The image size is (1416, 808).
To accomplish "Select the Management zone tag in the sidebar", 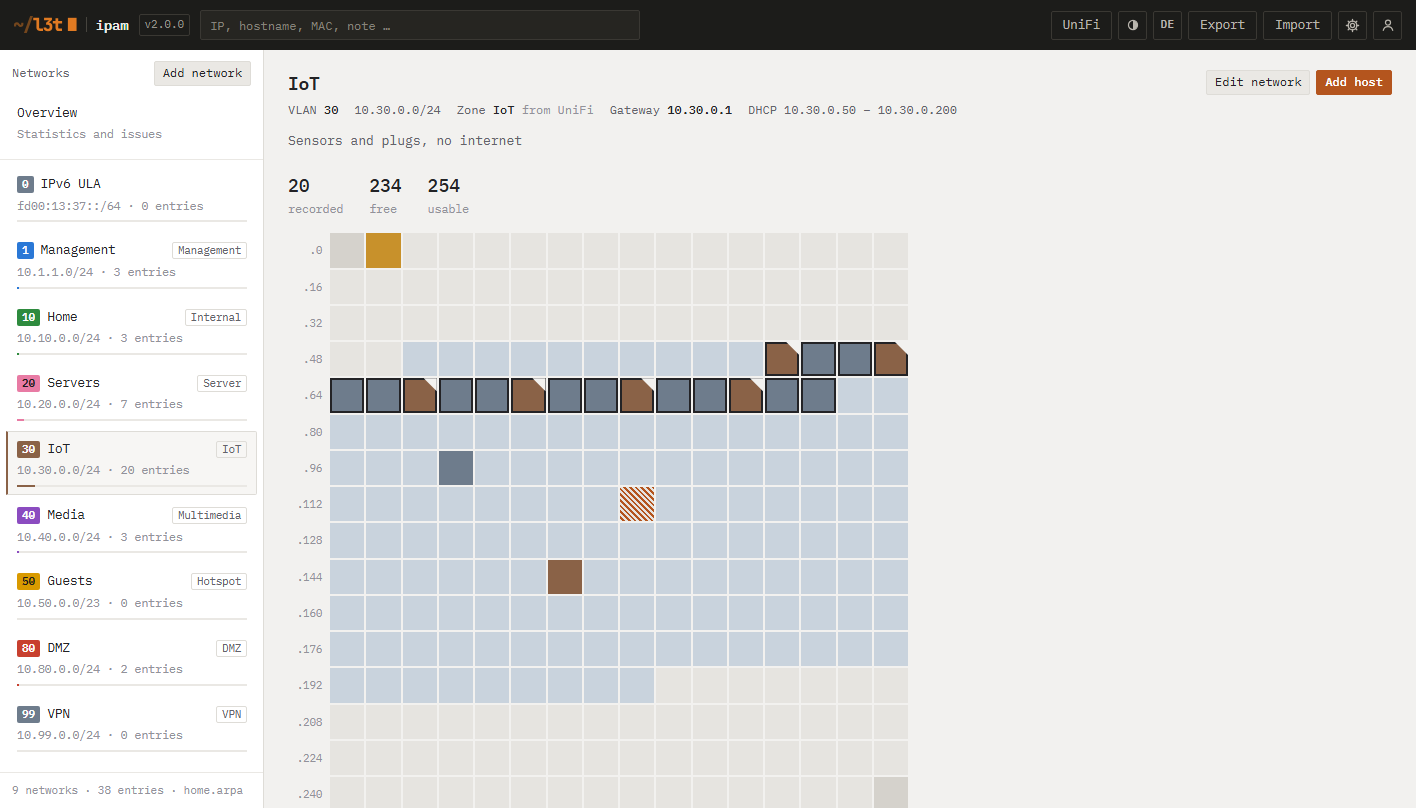I will click(209, 251).
